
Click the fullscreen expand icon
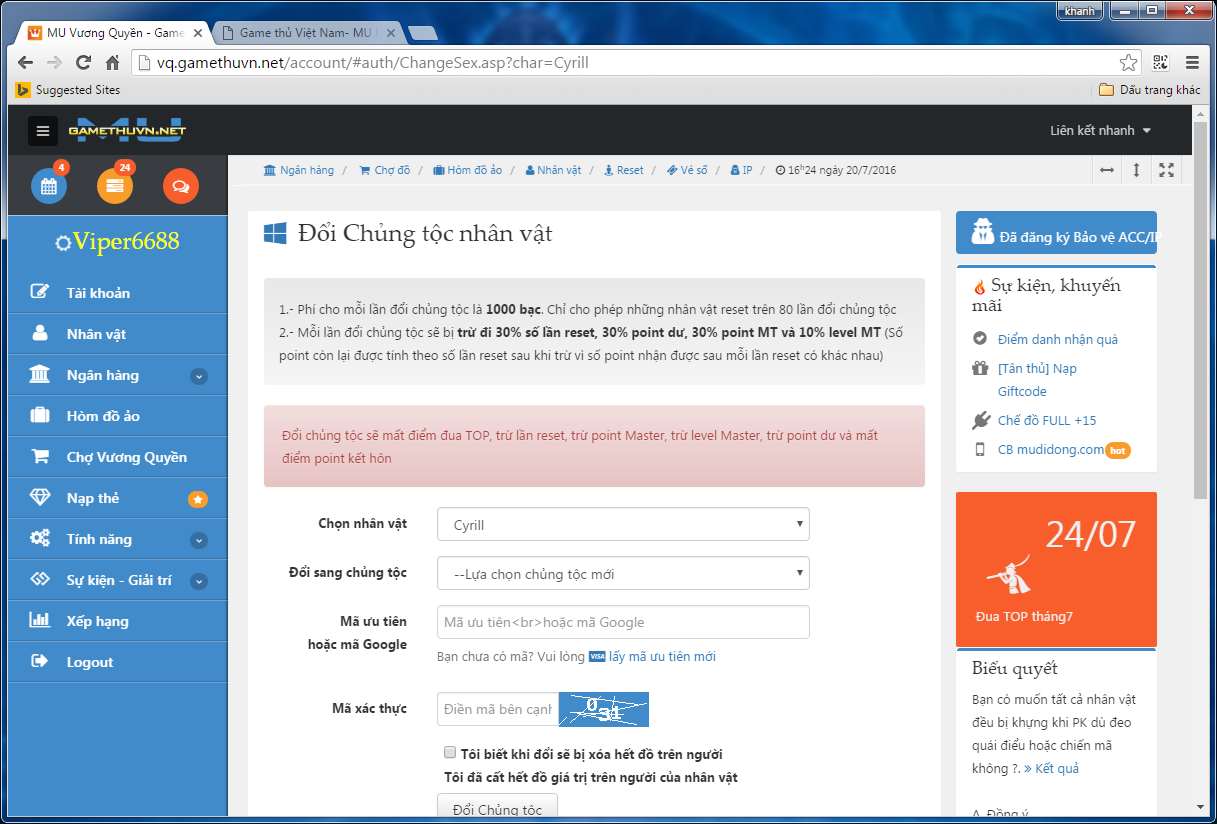tap(1166, 170)
